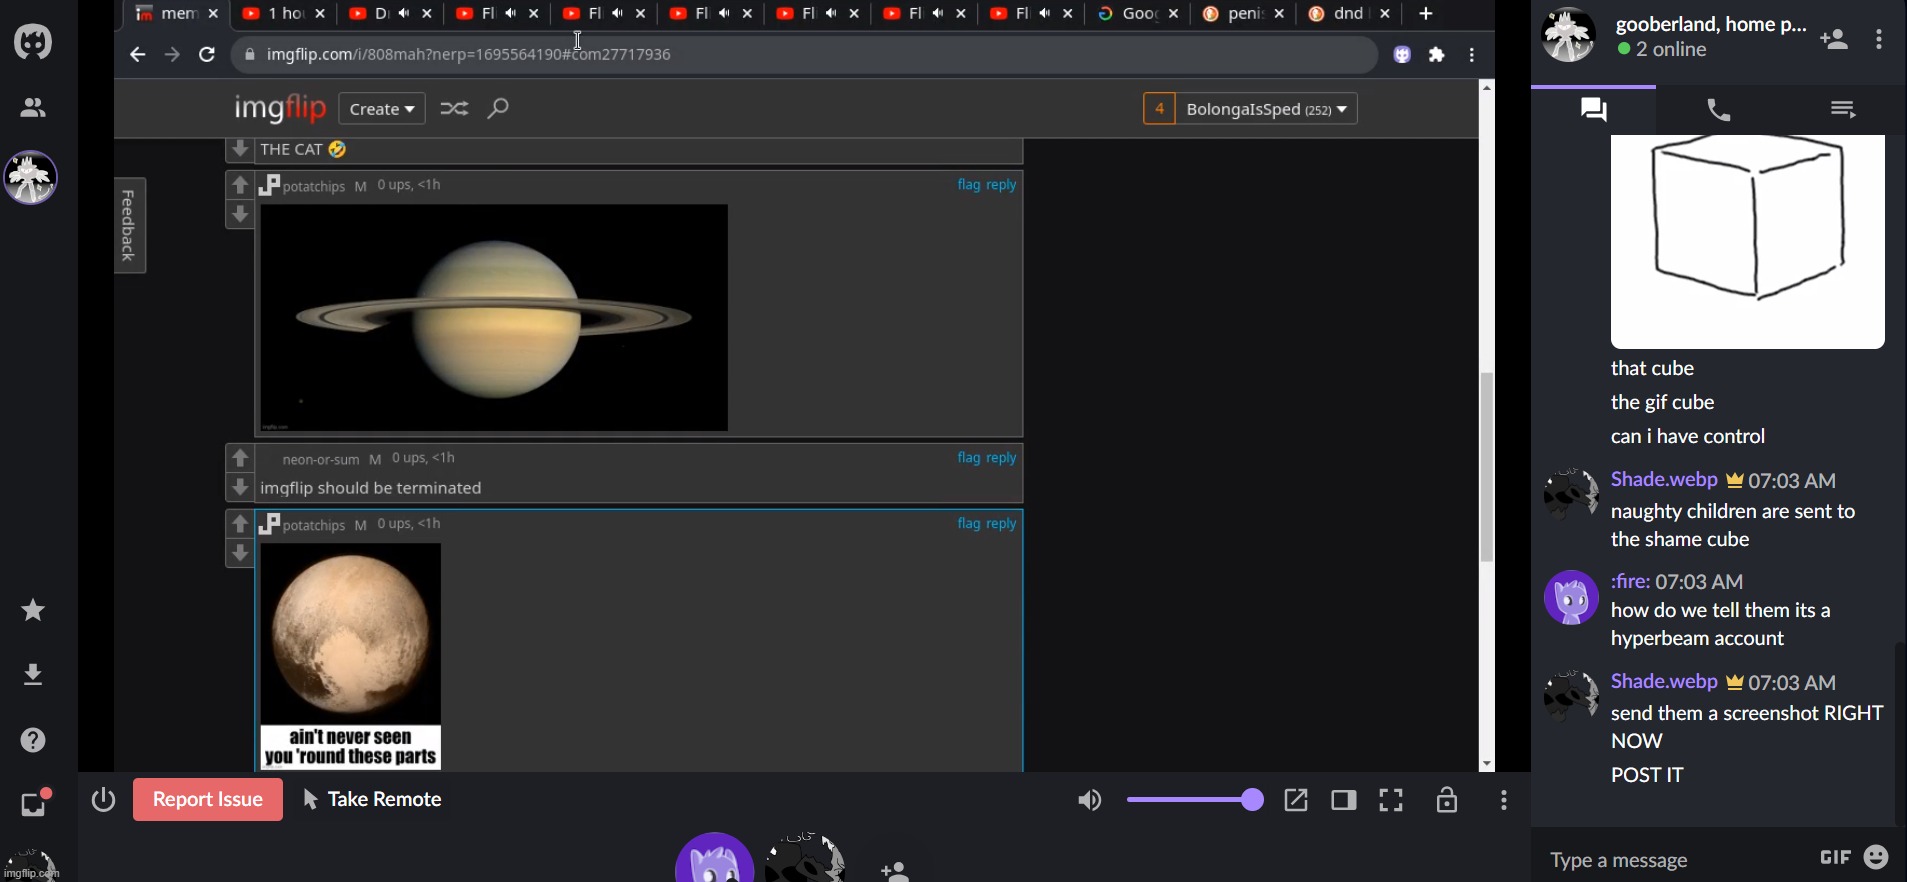
Task: Toggle the side panel layout icon
Action: point(1344,800)
